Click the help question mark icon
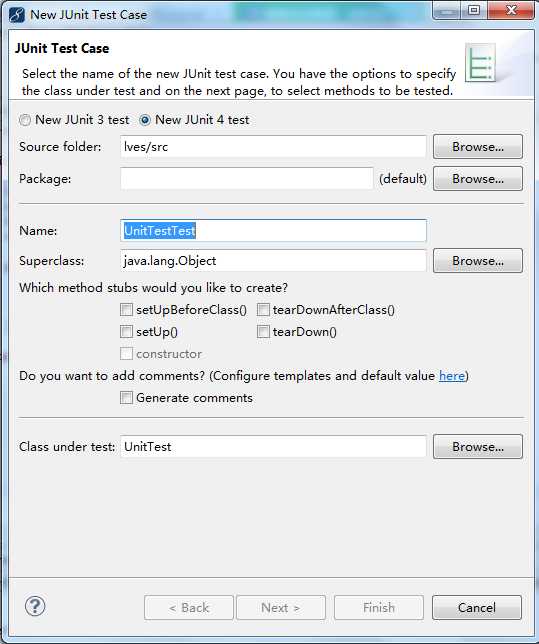 click(x=35, y=606)
